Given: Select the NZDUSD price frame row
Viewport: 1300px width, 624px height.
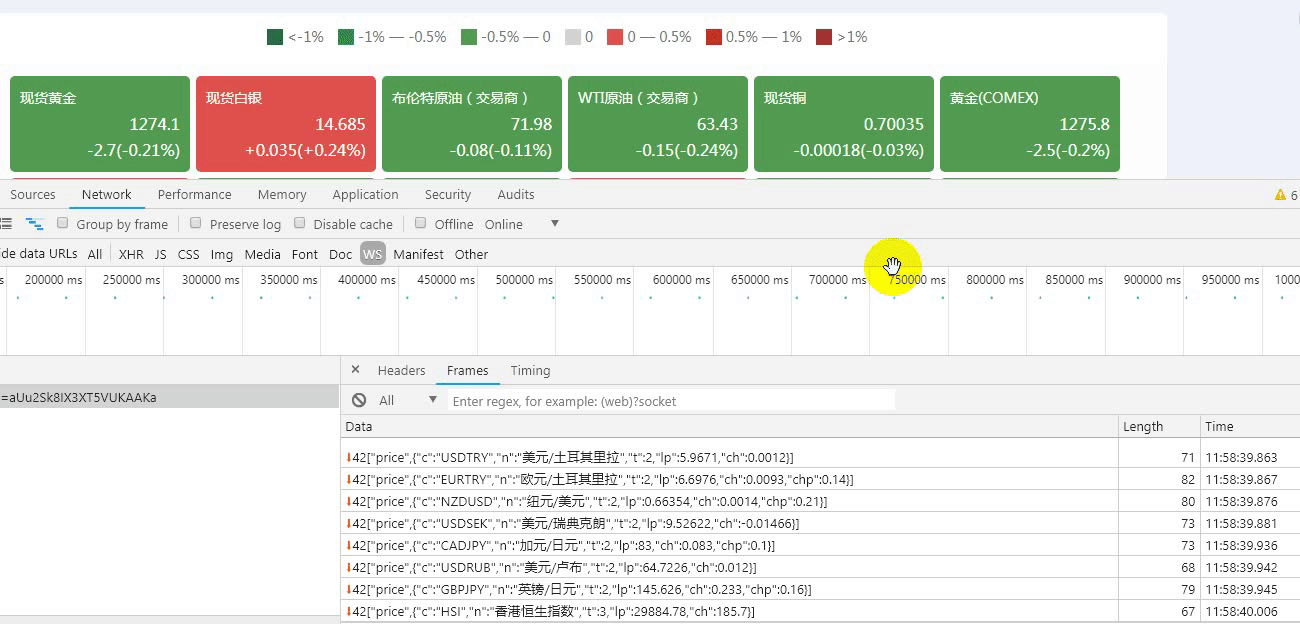Looking at the screenshot, I should [820, 501].
